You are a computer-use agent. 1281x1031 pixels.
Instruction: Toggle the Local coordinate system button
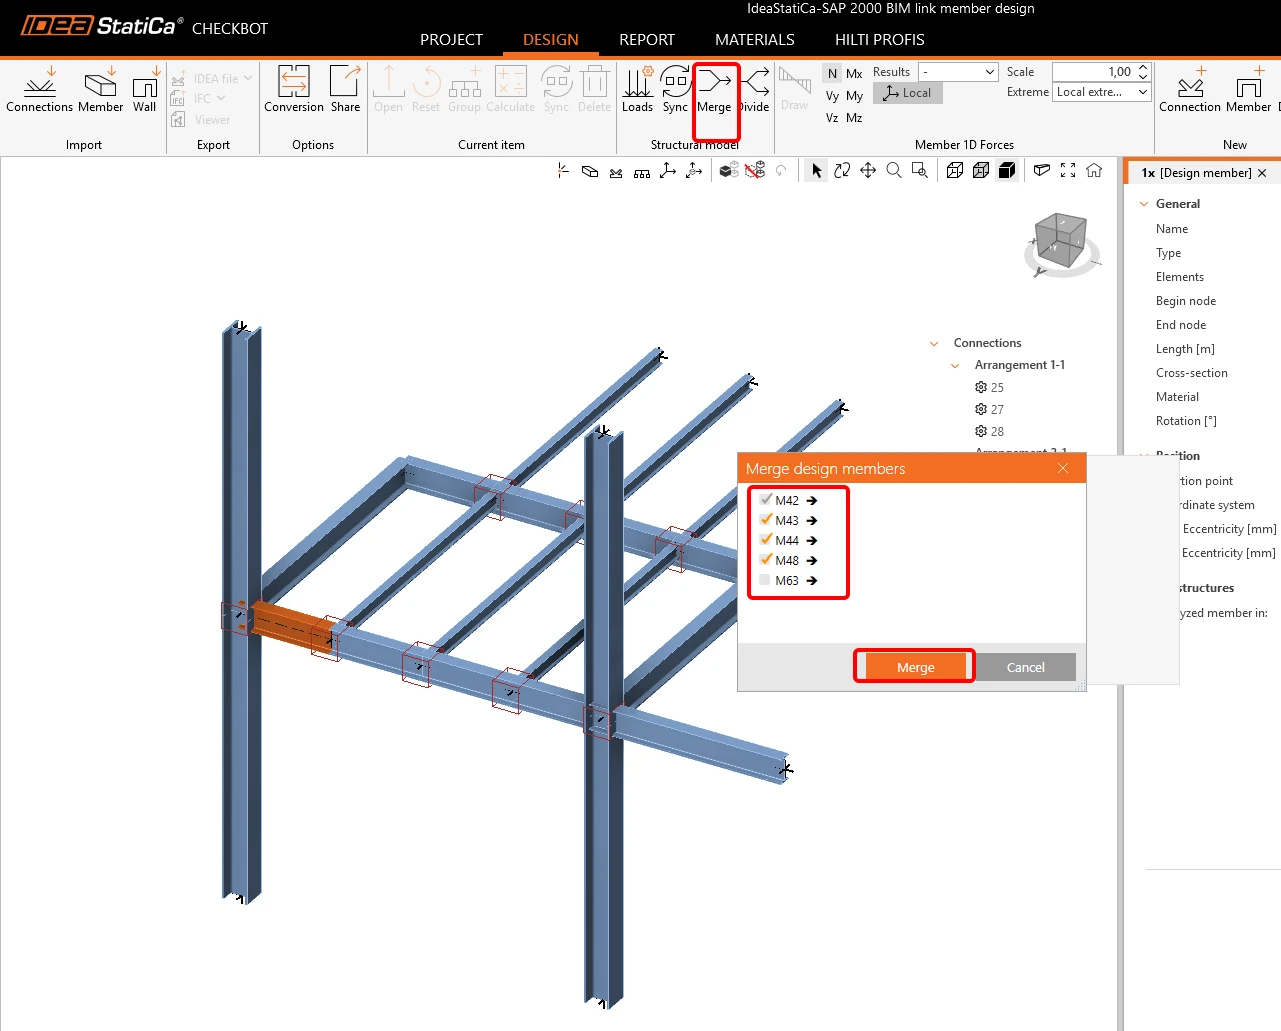pos(908,93)
